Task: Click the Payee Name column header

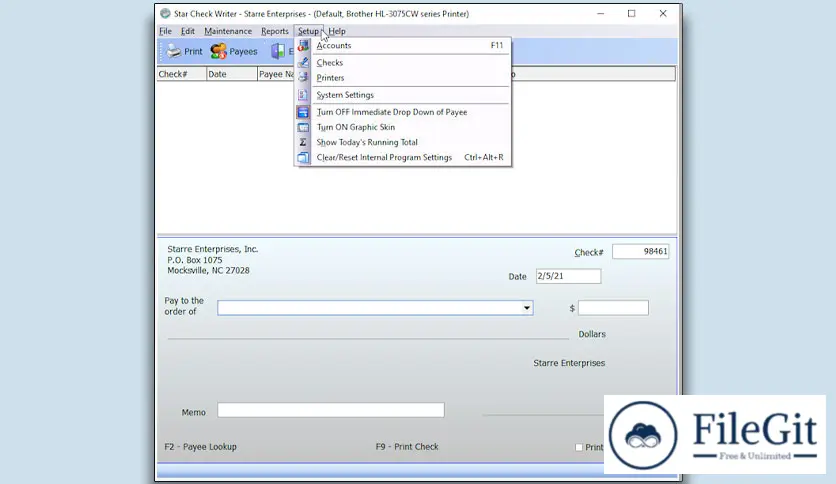Action: tap(276, 74)
